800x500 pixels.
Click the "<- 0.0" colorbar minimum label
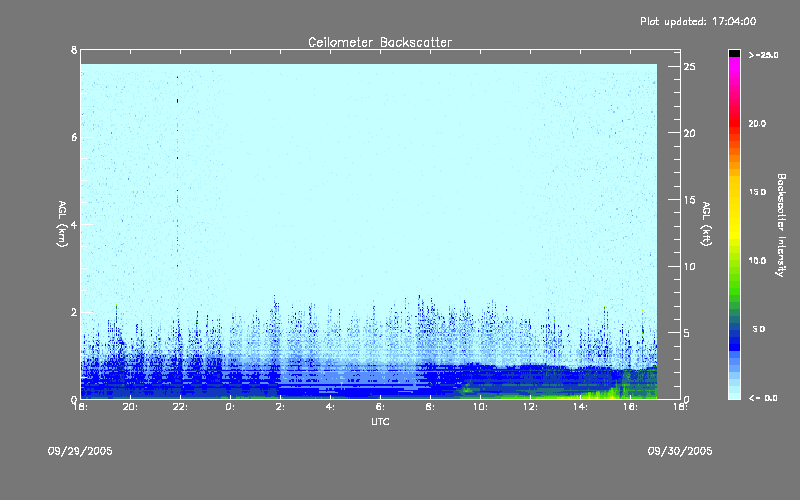[x=763, y=398]
